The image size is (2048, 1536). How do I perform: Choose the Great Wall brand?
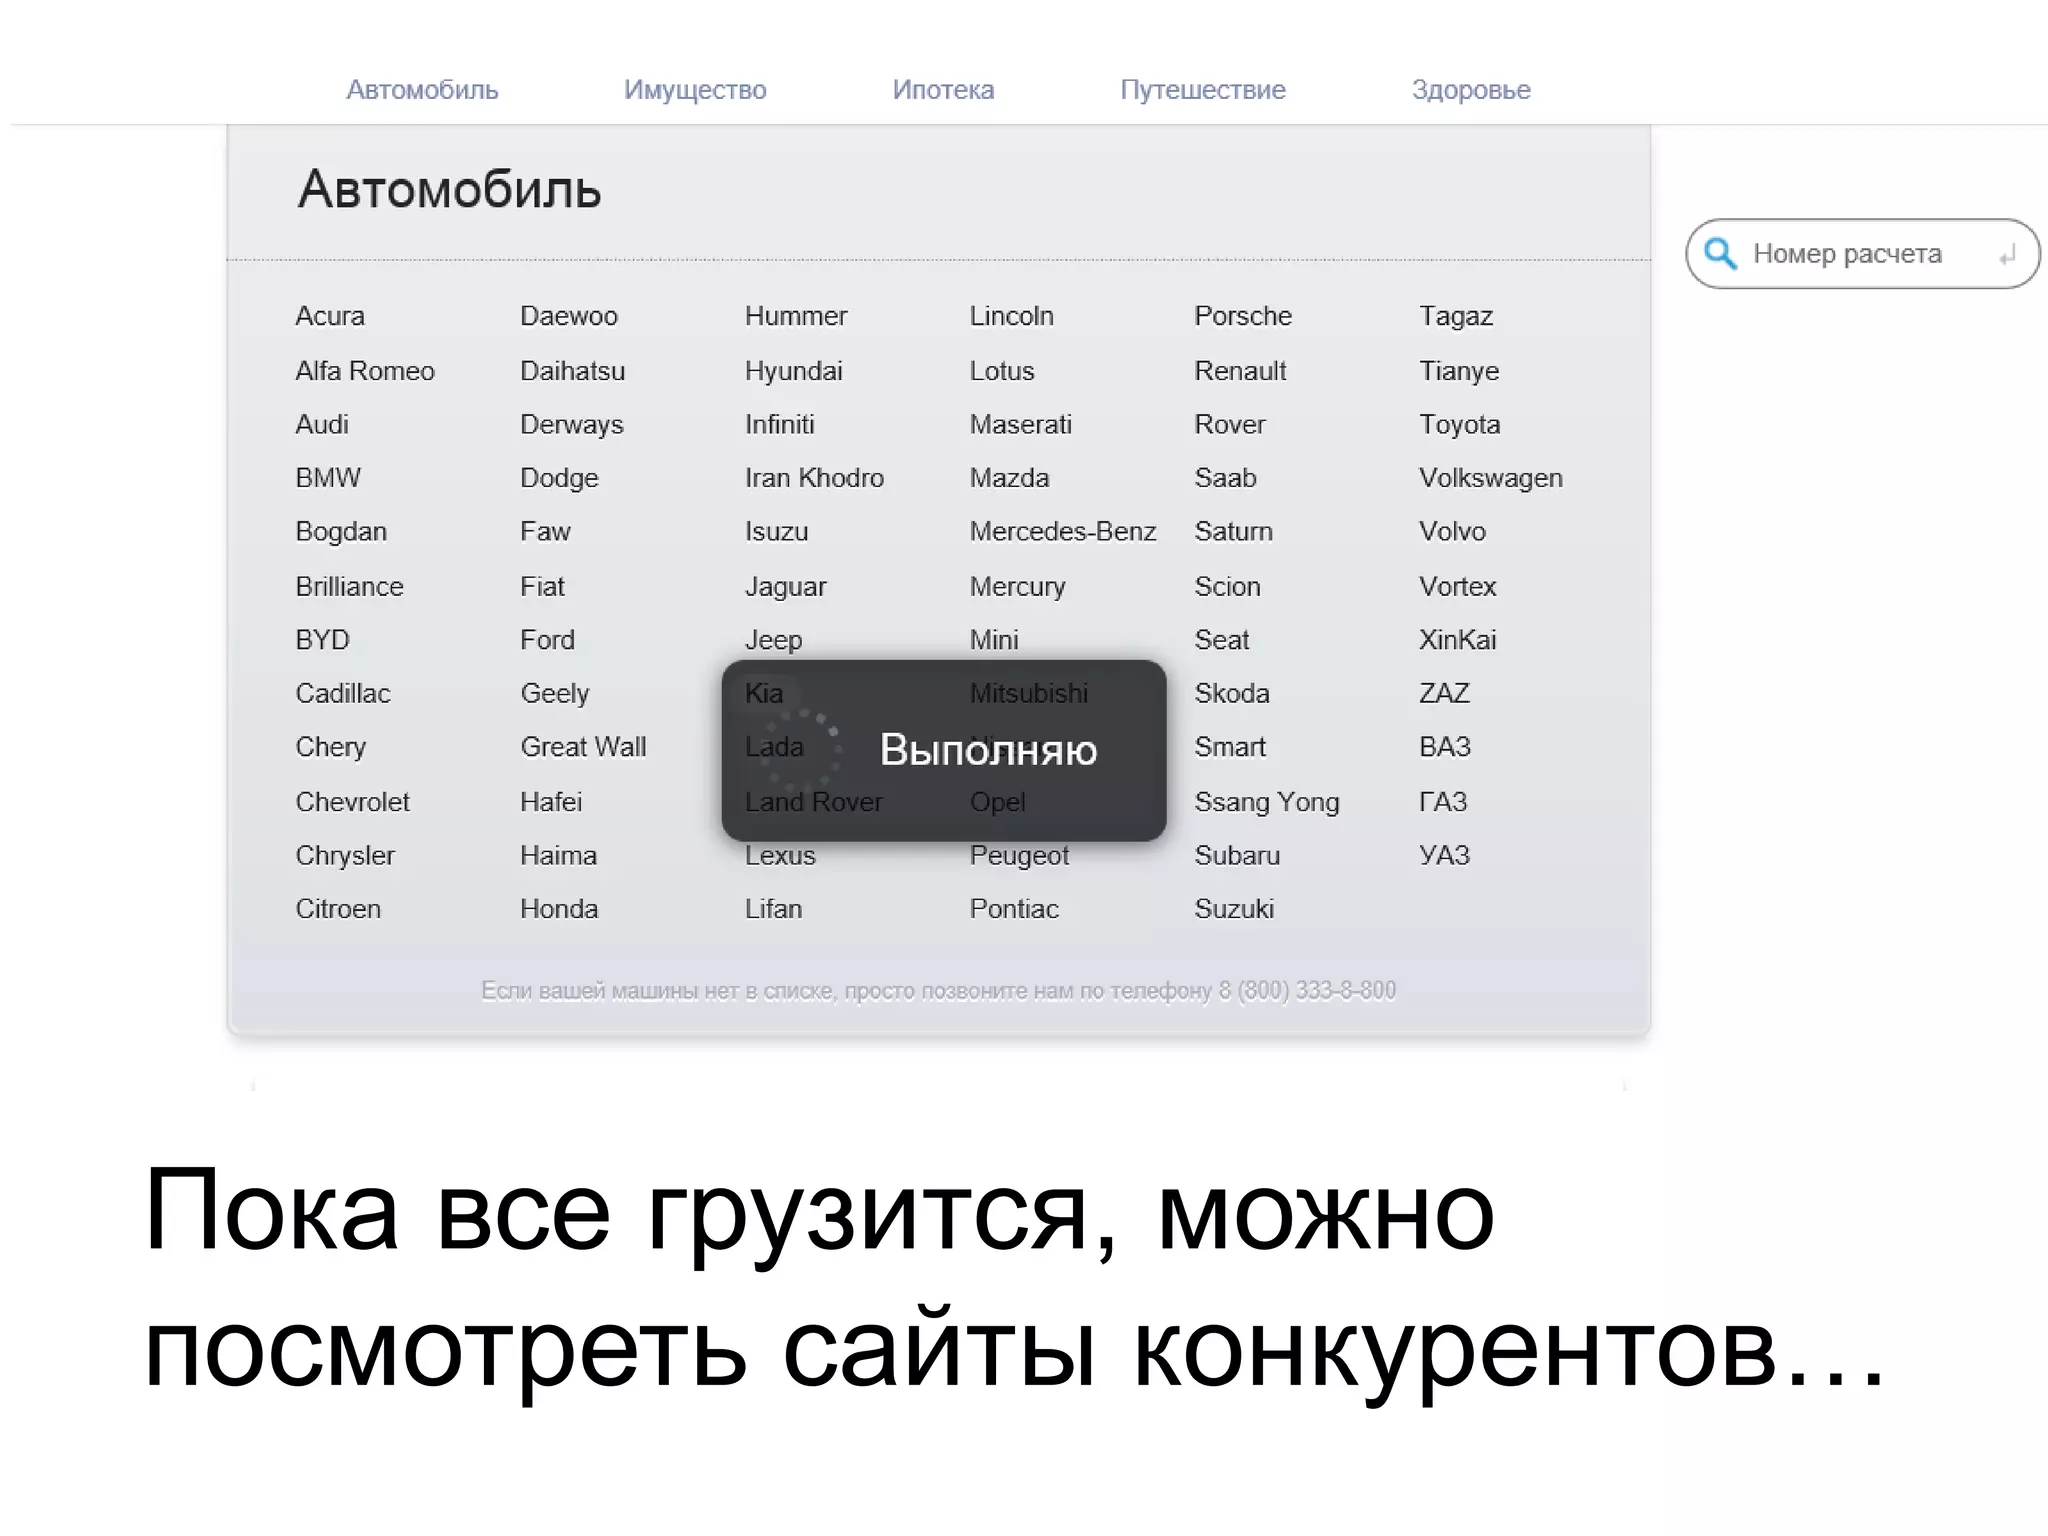583,748
